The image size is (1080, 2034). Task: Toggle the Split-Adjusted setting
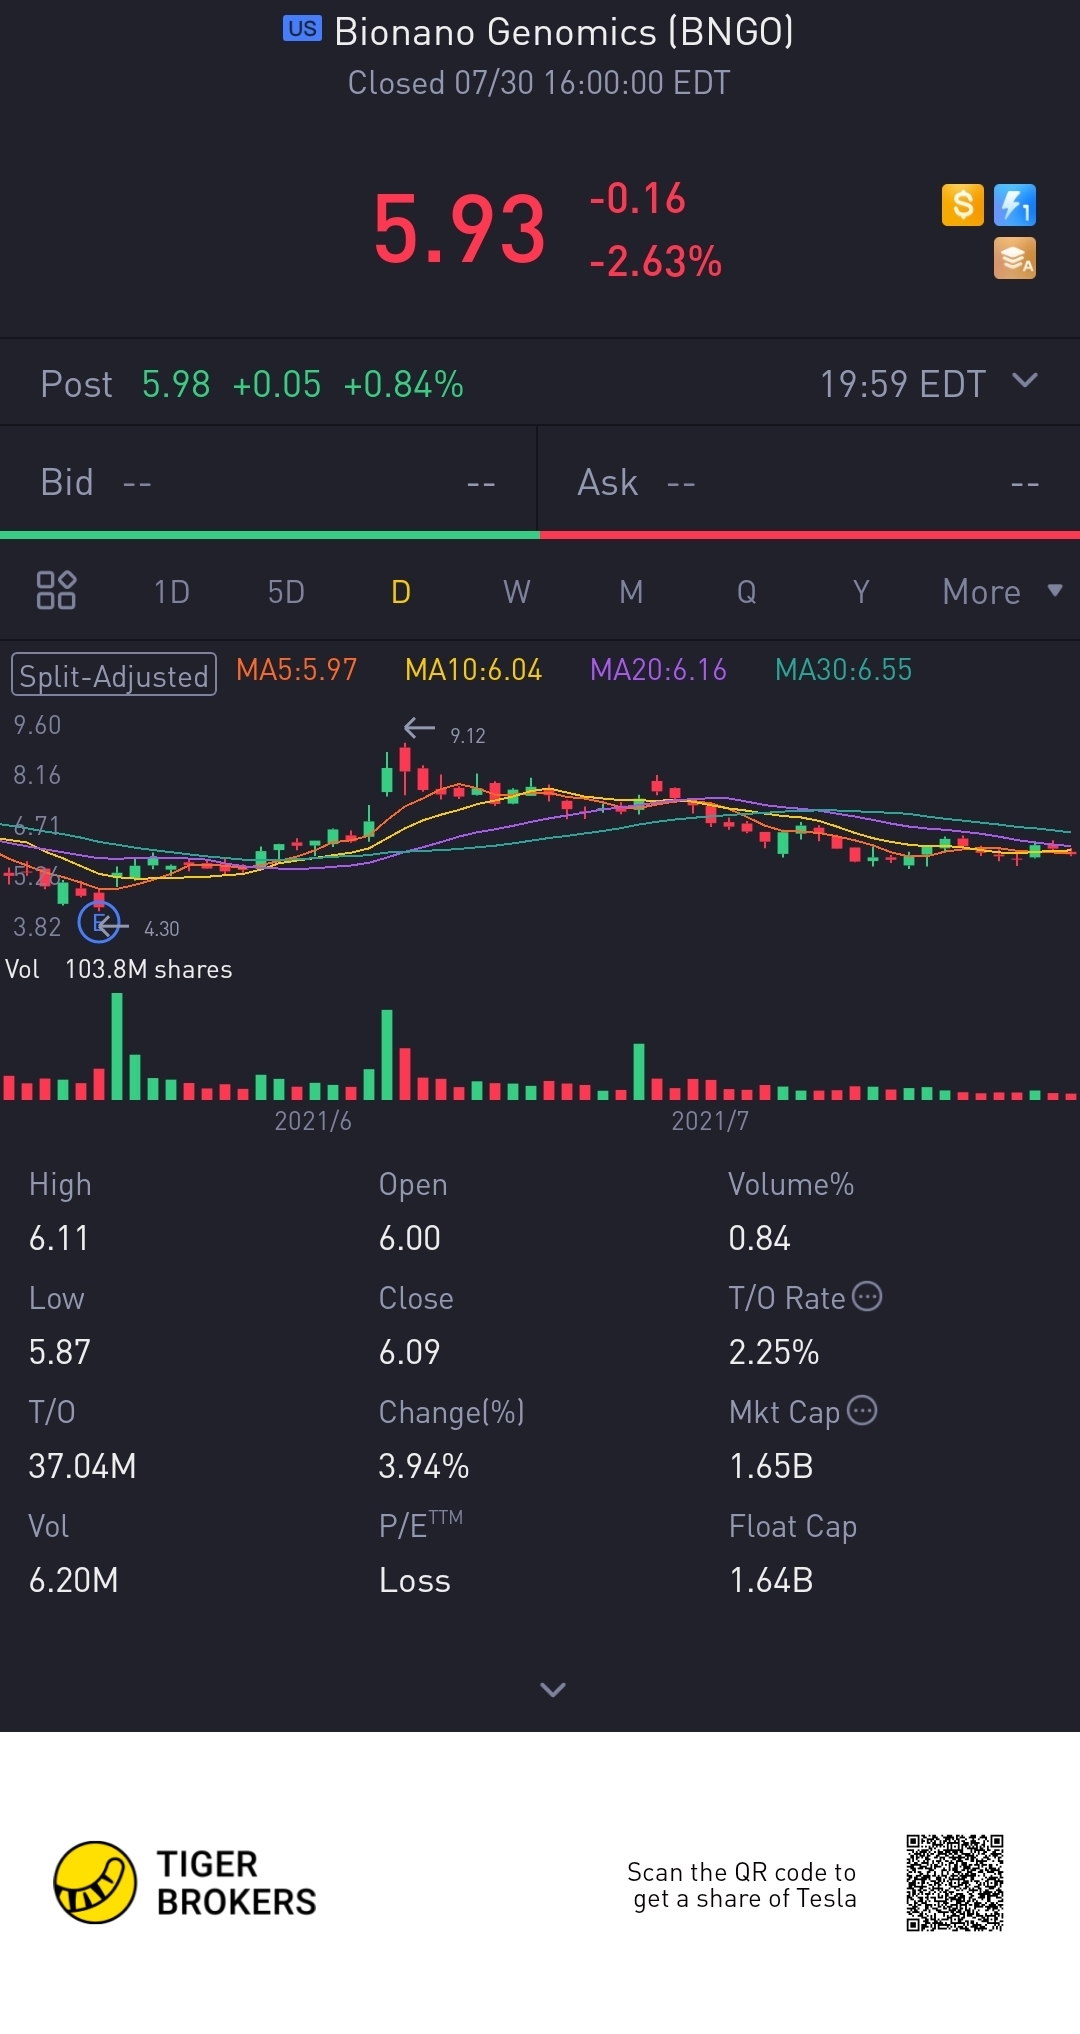pyautogui.click(x=114, y=675)
